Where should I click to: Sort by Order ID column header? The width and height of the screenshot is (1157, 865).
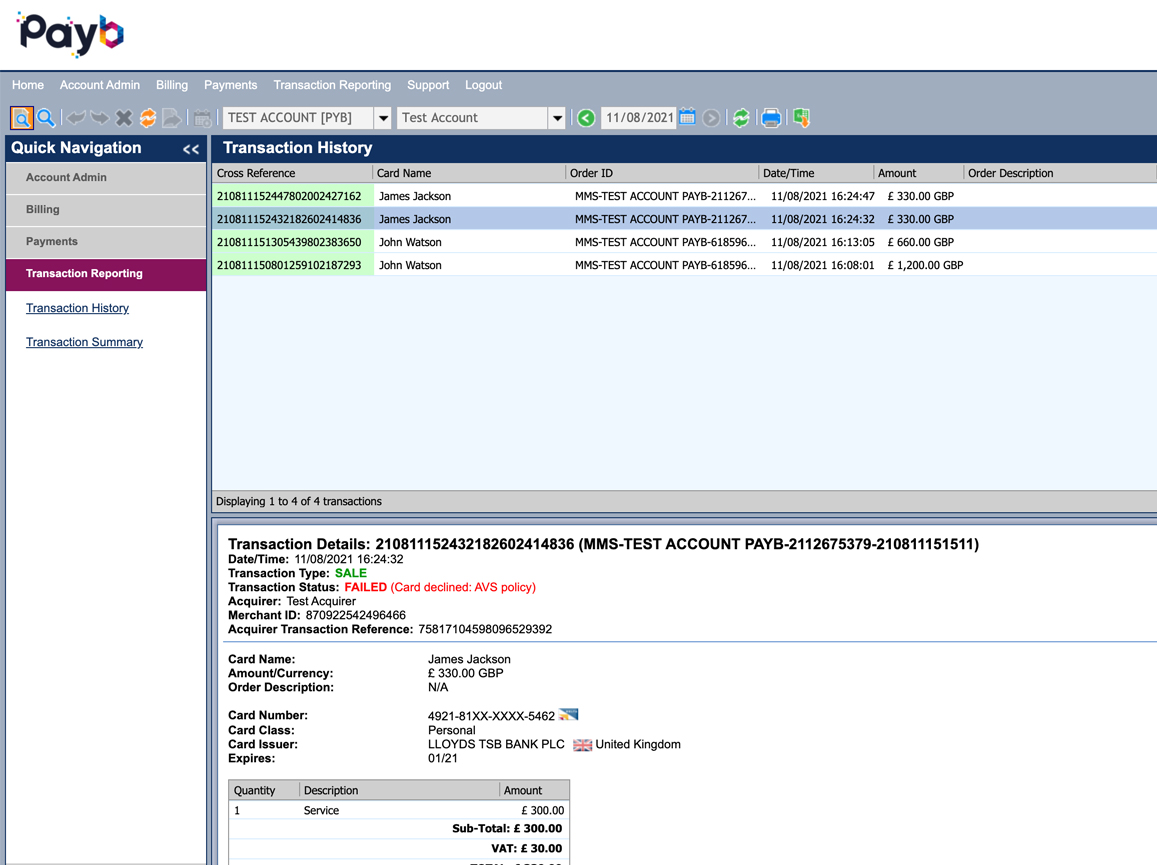pos(662,173)
